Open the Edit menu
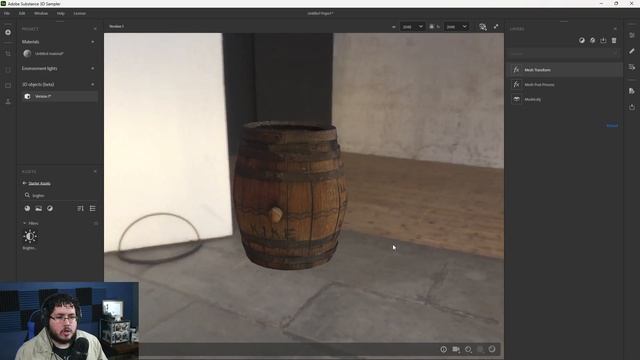 (22, 13)
